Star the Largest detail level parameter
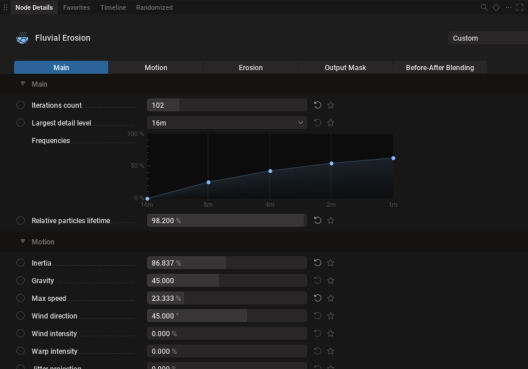528x369 pixels. point(331,123)
